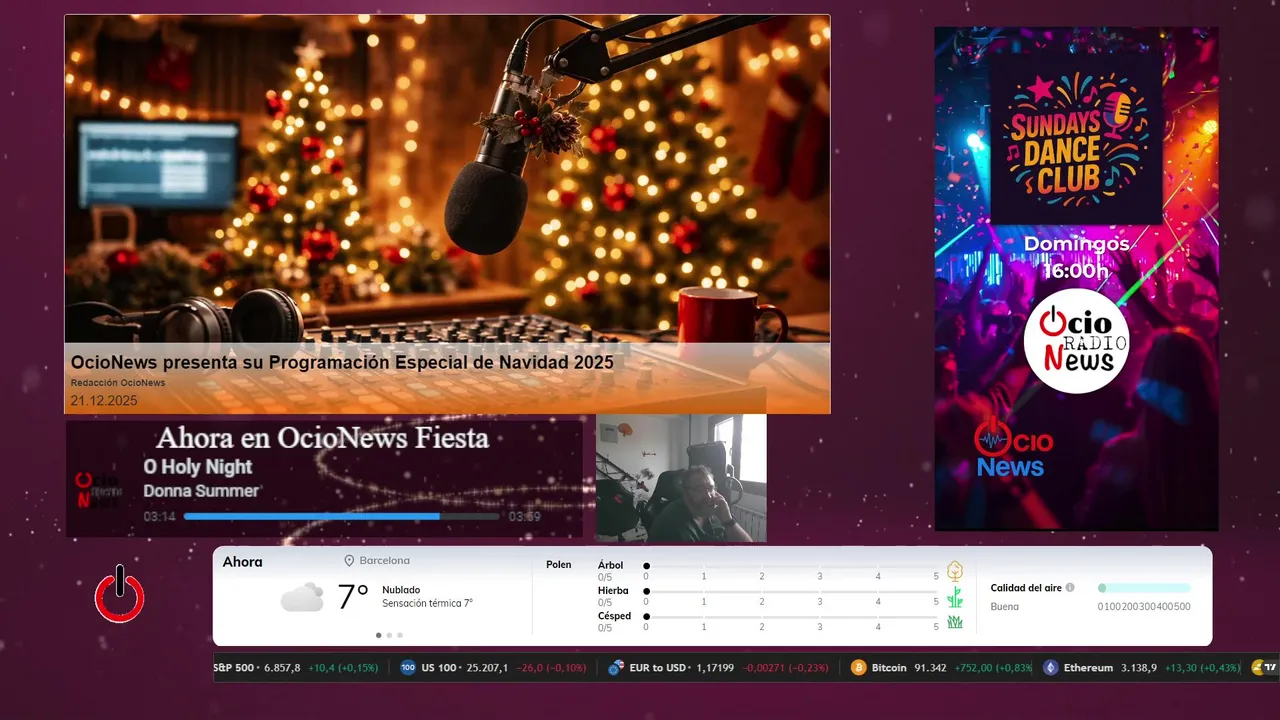Click the Hierba pollen level slider

tap(792, 592)
